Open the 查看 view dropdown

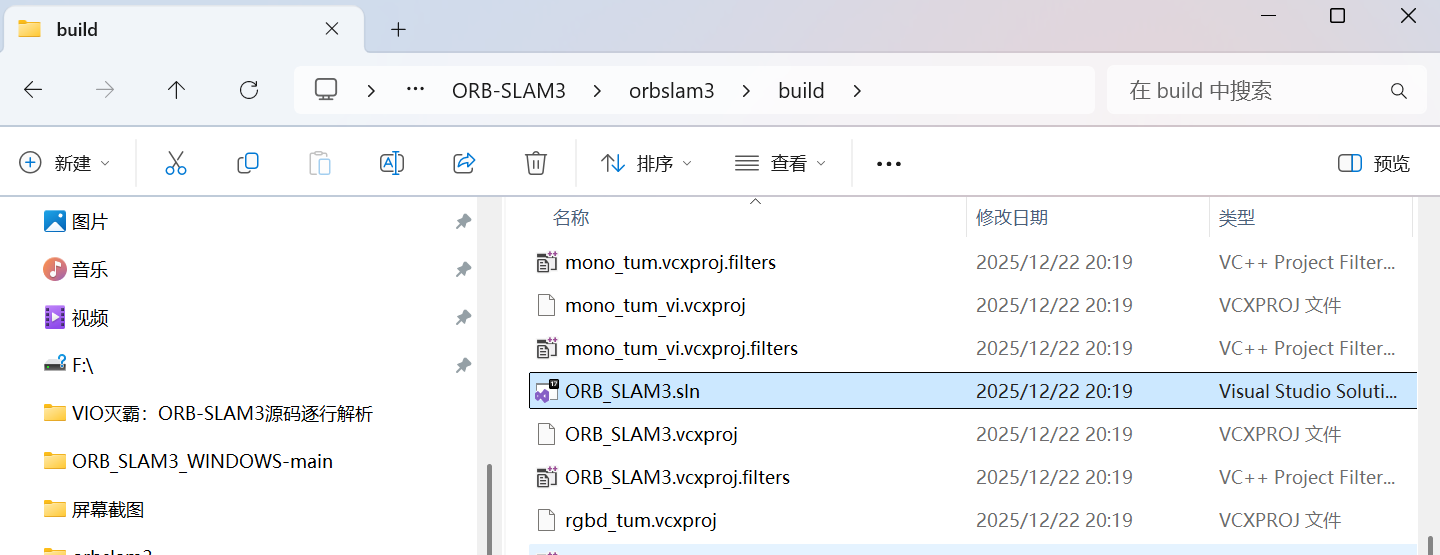pos(781,163)
